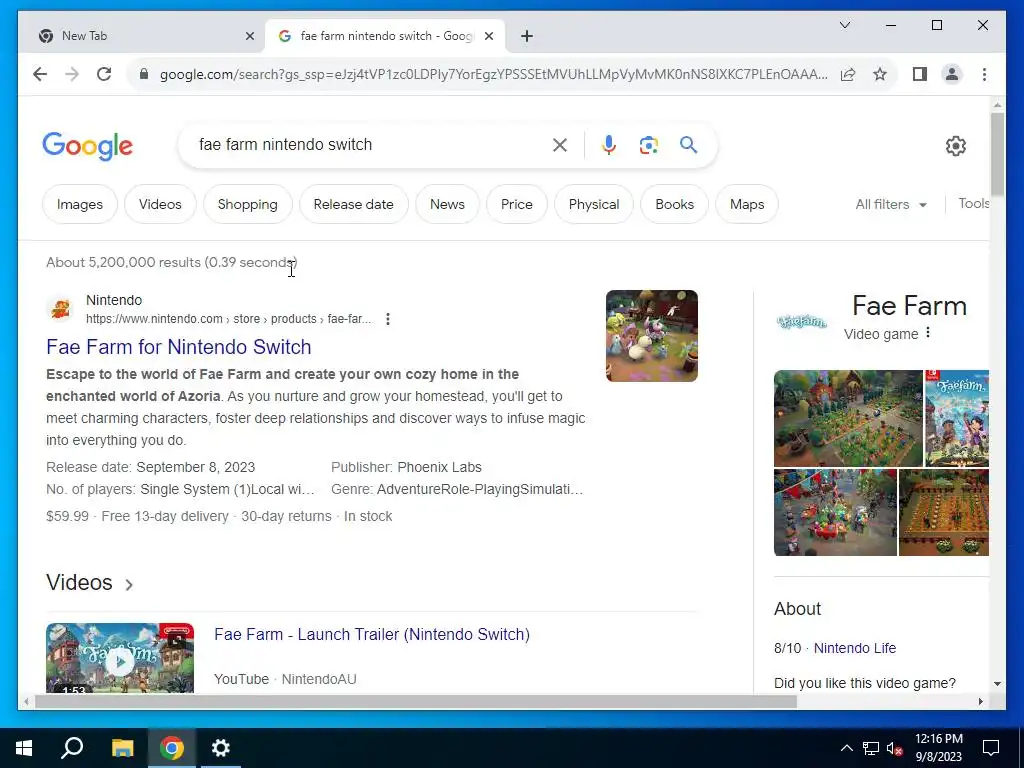Open more options beside Video game label
1024x768 pixels.
tap(928, 333)
